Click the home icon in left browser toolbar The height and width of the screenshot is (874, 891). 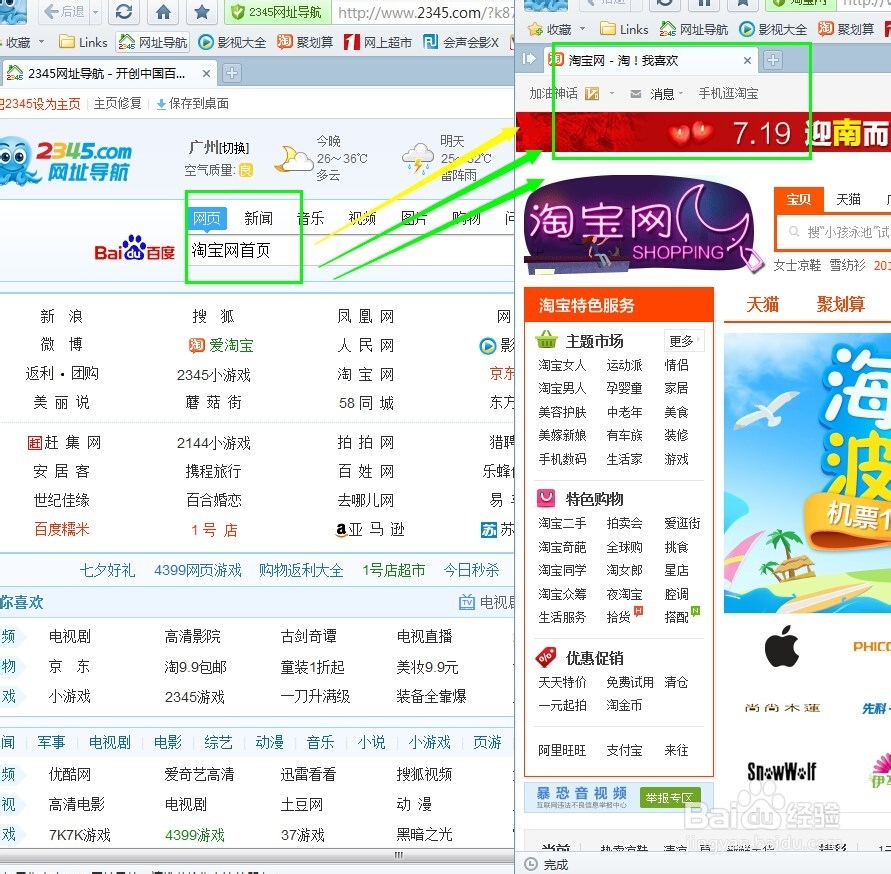click(x=163, y=11)
